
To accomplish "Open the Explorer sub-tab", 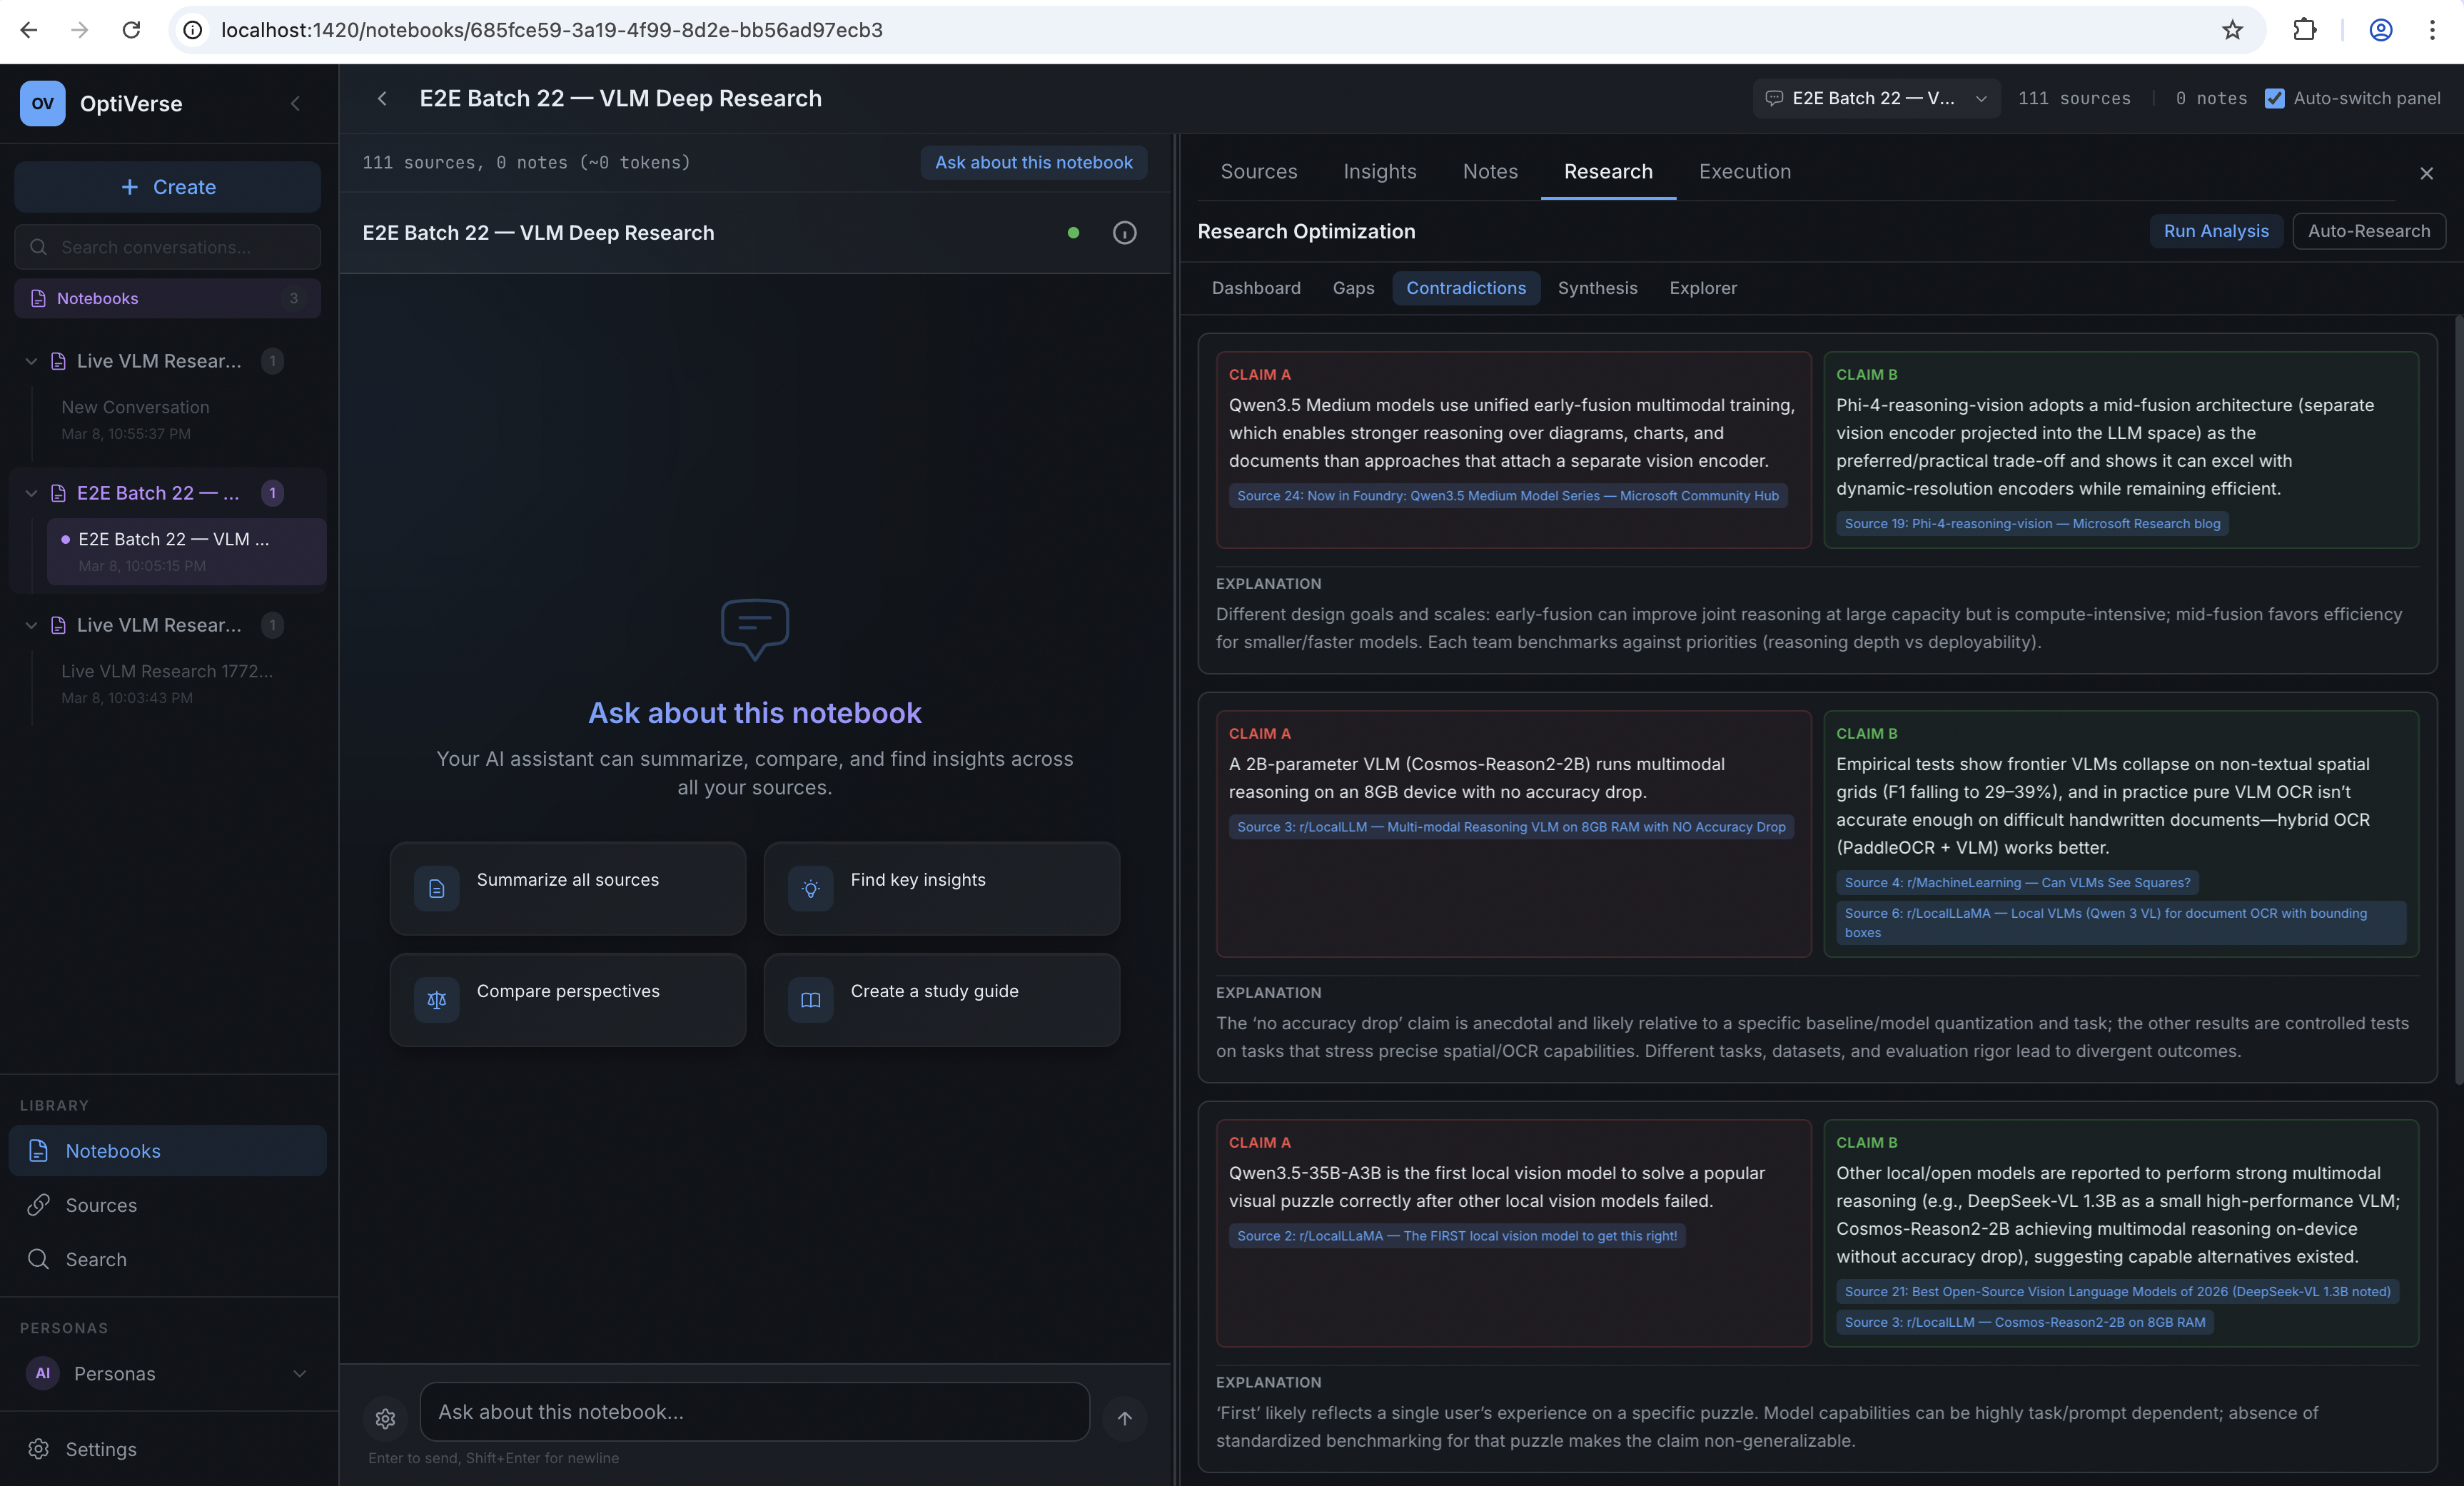I will 1702,288.
